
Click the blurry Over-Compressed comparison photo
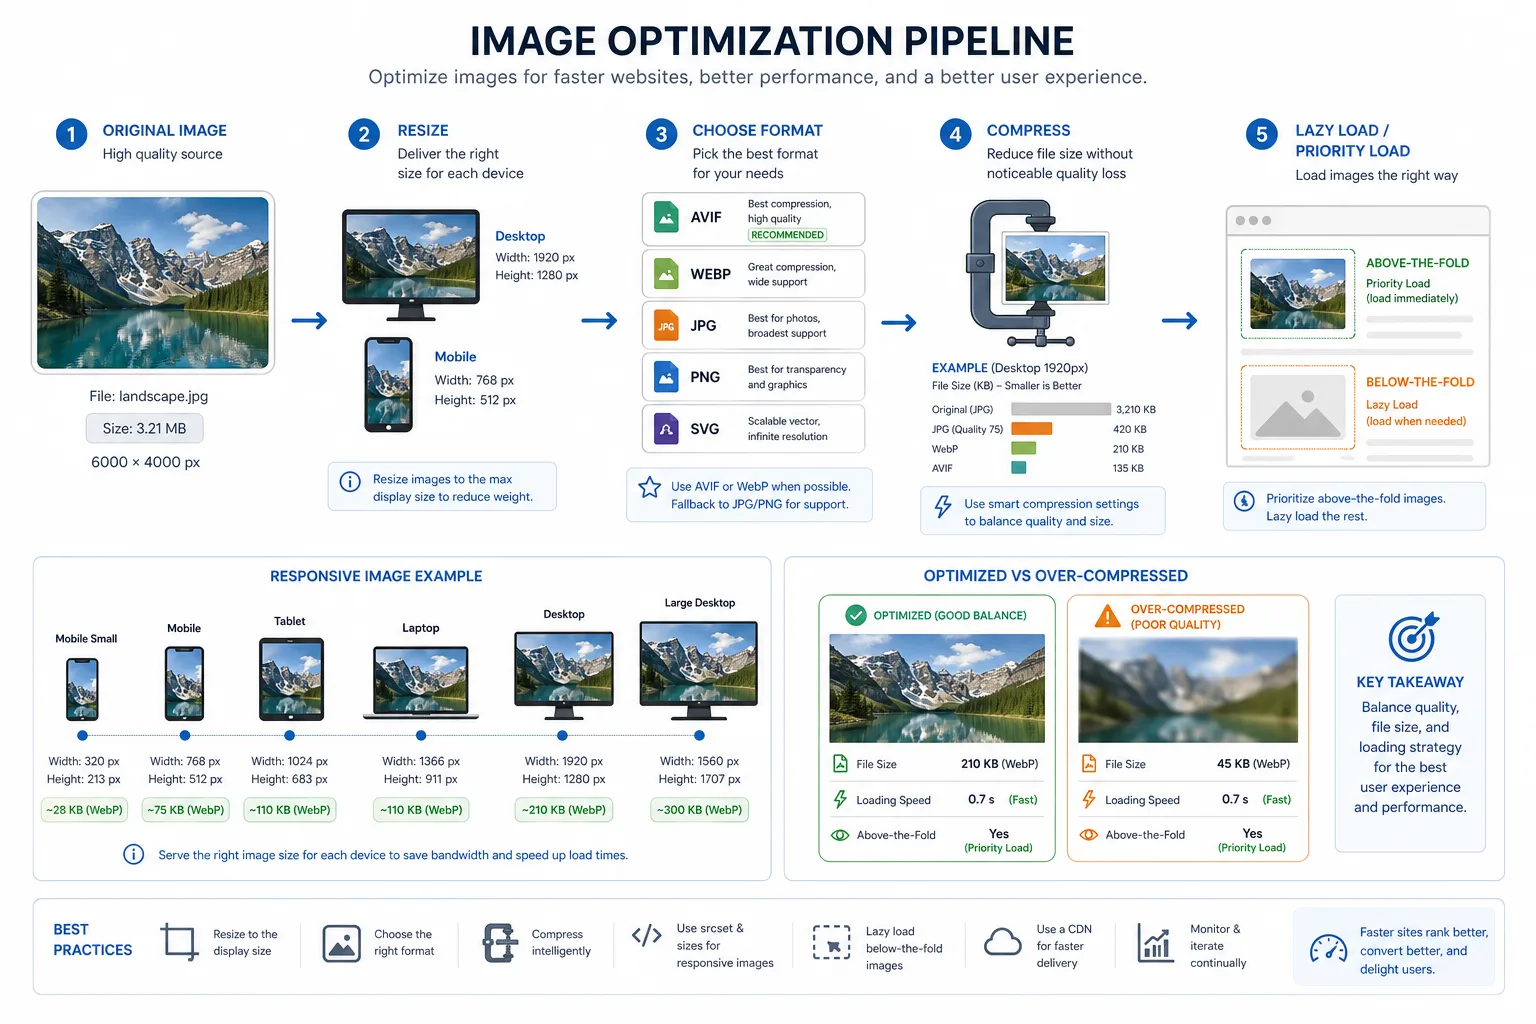coord(1188,689)
